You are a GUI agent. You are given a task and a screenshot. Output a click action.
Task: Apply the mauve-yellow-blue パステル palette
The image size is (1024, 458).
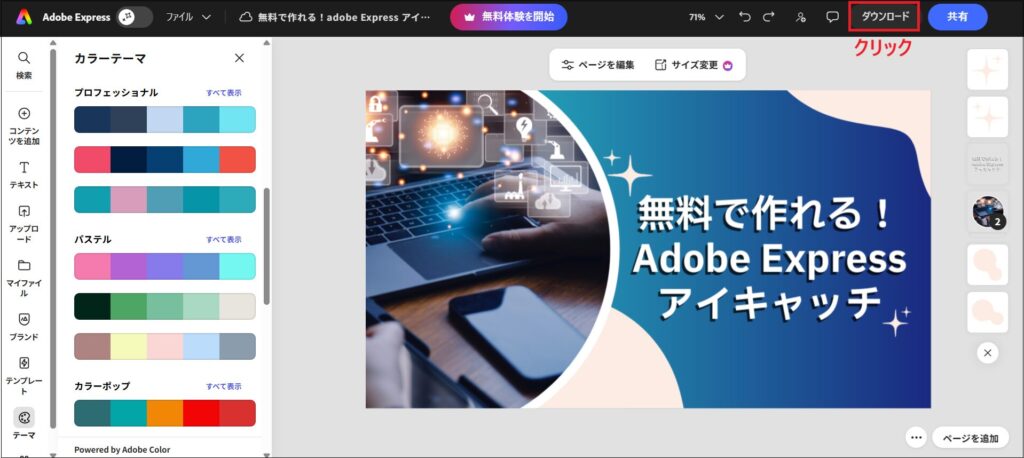165,346
